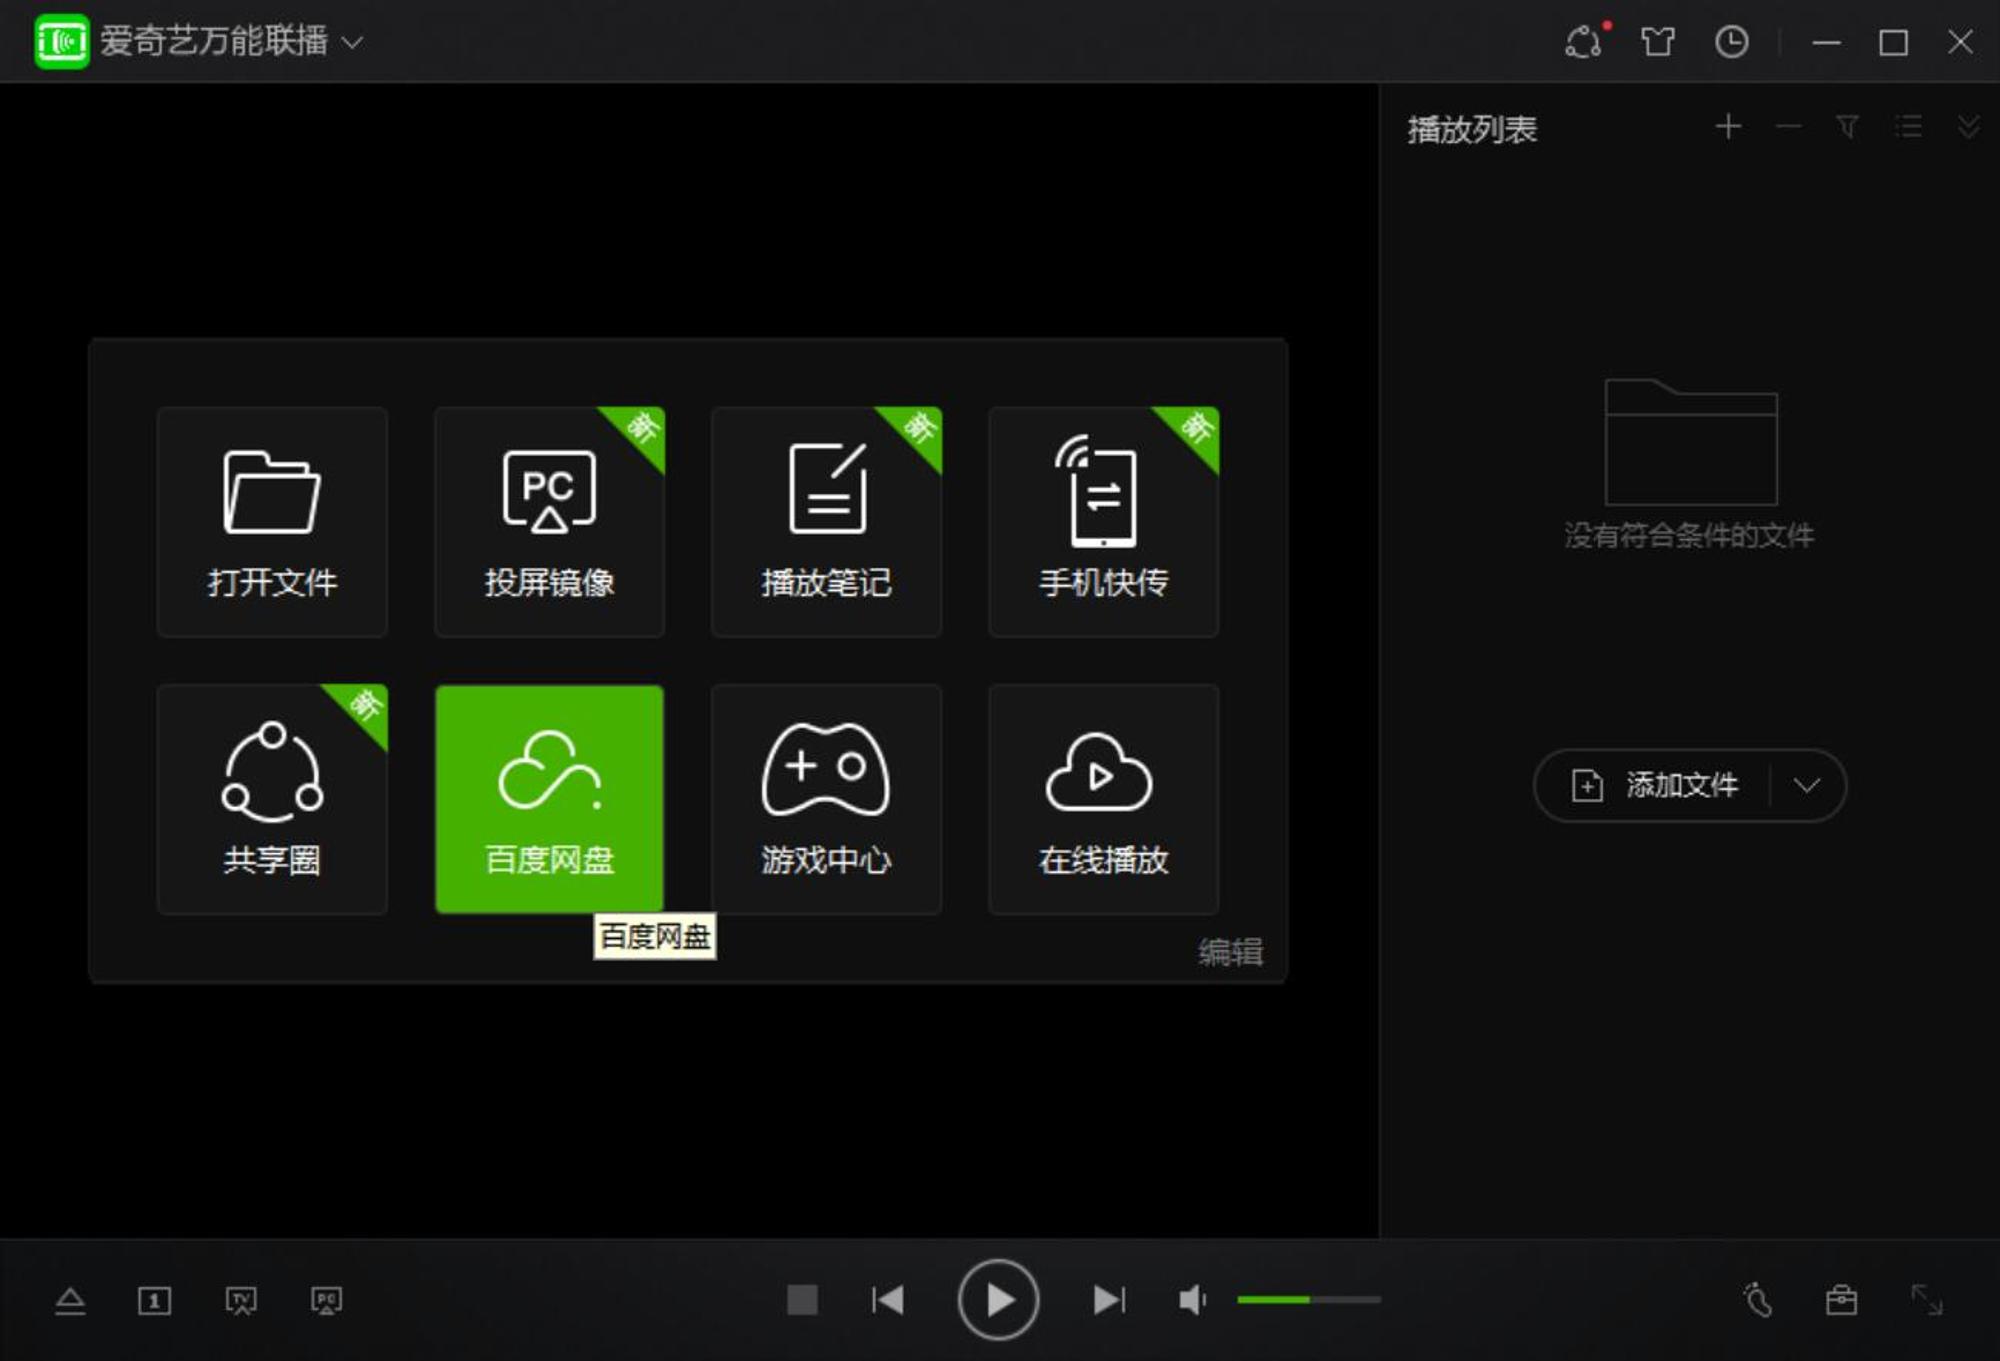
Task: Launch 投屏镜像 screen mirroring tile
Action: tap(549, 521)
